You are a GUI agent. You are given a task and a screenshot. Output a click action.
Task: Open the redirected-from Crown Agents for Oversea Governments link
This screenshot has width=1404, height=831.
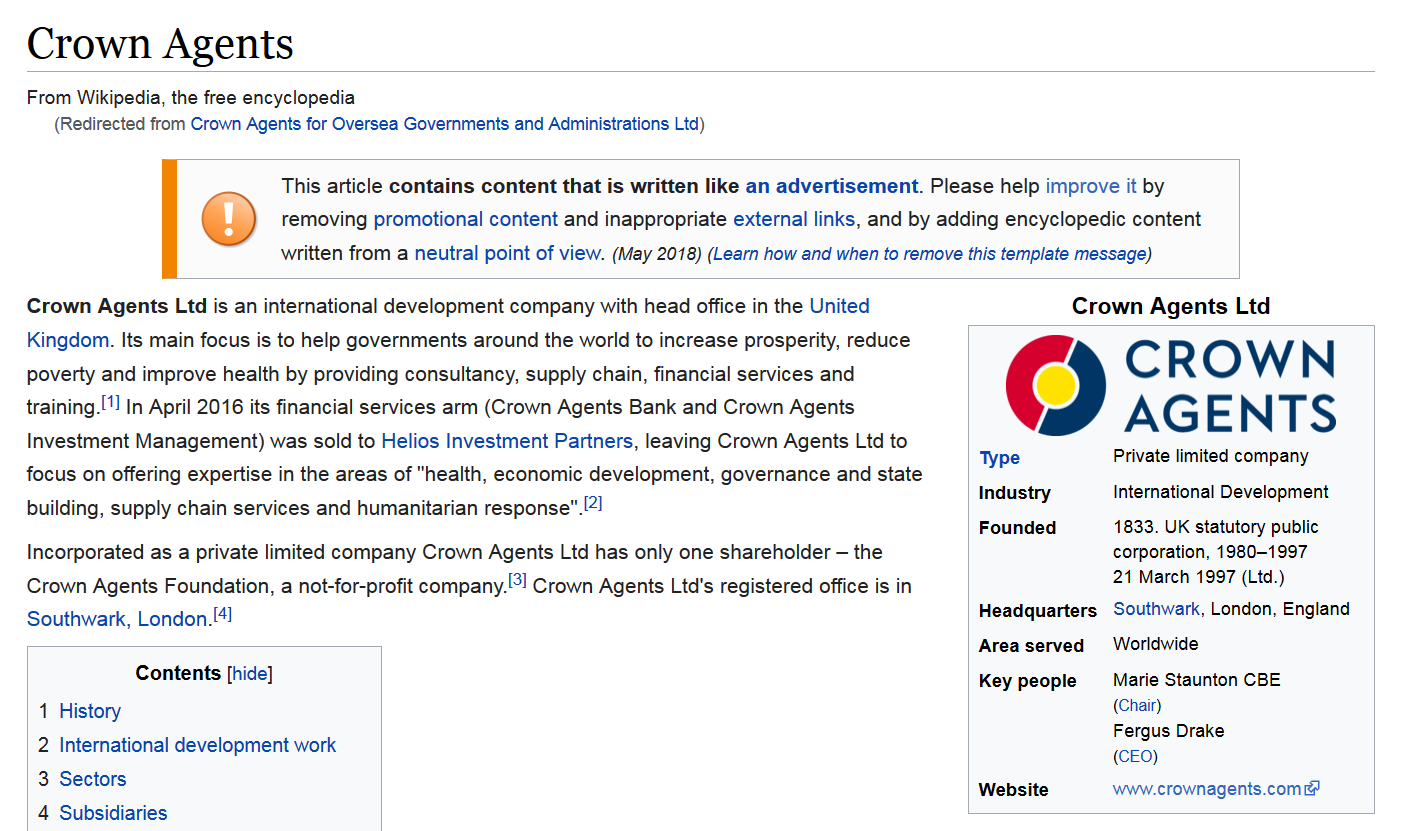coord(444,124)
